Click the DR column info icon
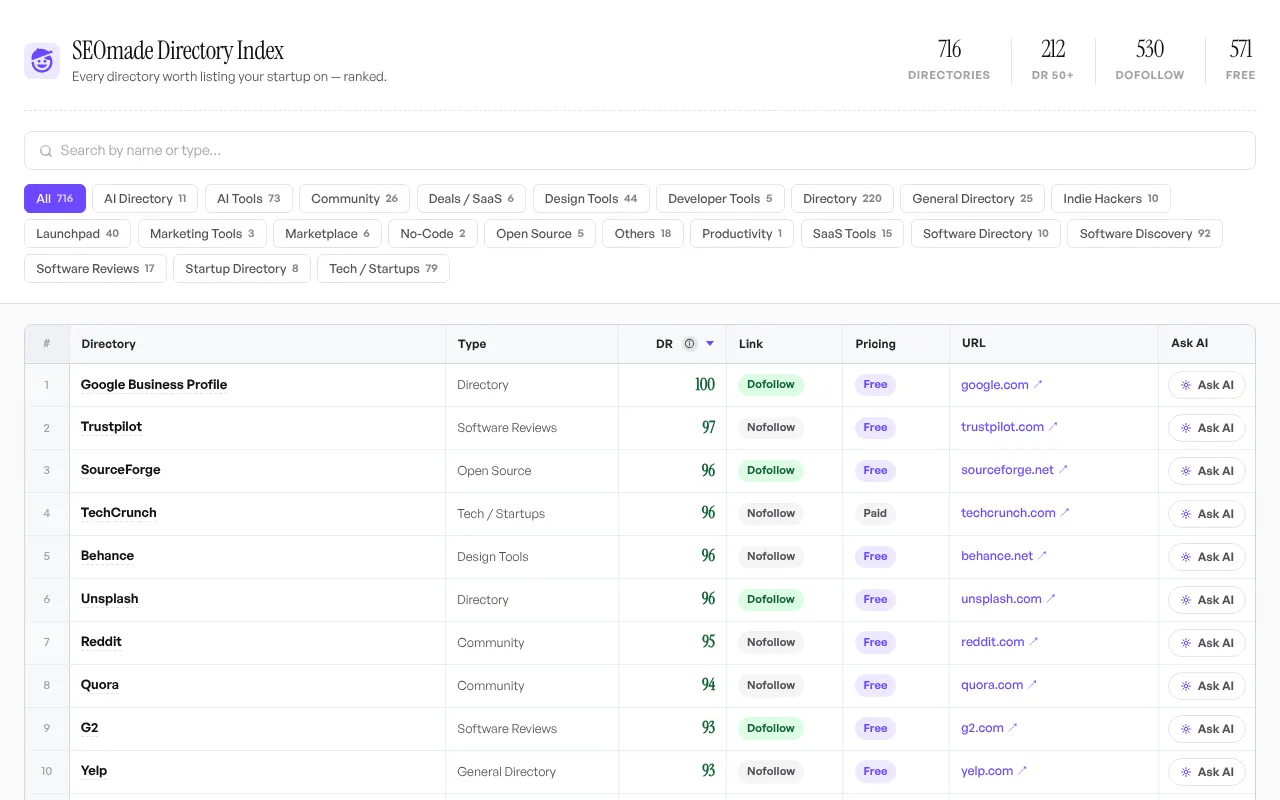1280x800 pixels. [x=689, y=344]
